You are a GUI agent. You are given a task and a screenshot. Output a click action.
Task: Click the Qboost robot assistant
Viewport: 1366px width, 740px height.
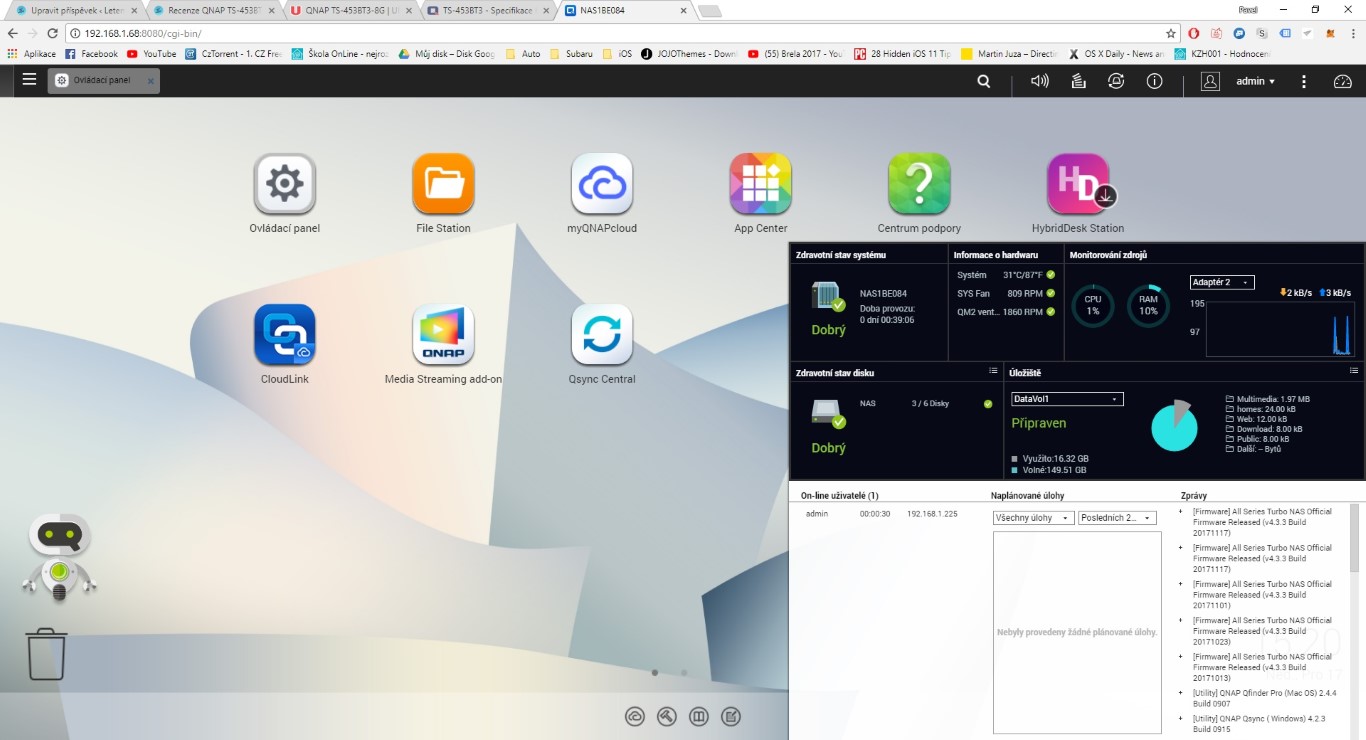(59, 558)
